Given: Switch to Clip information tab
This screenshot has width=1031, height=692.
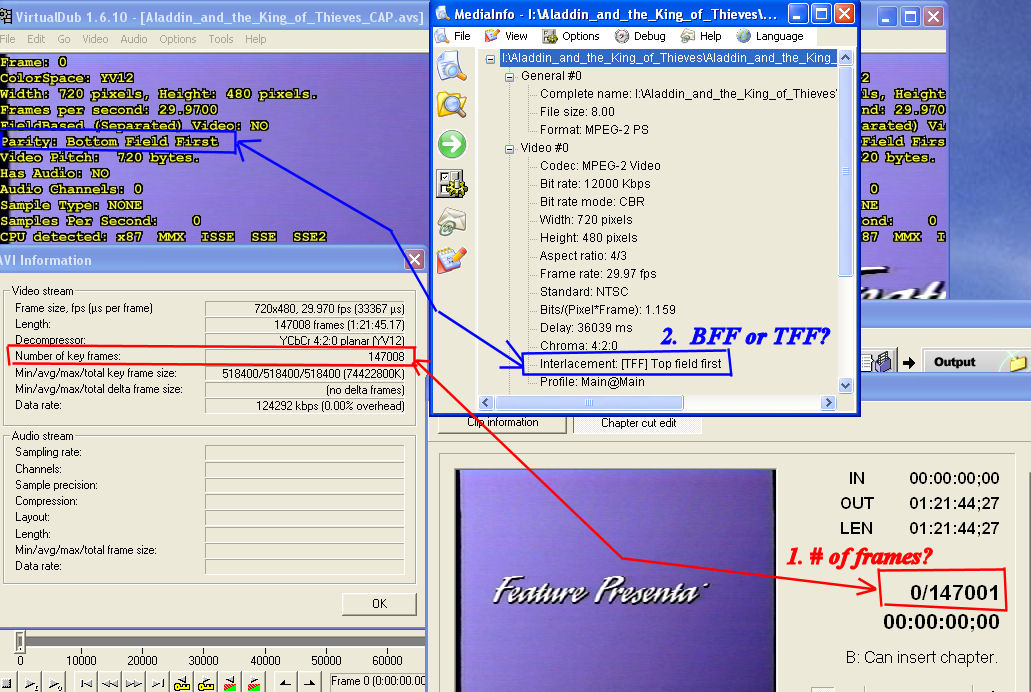Looking at the screenshot, I should 502,423.
